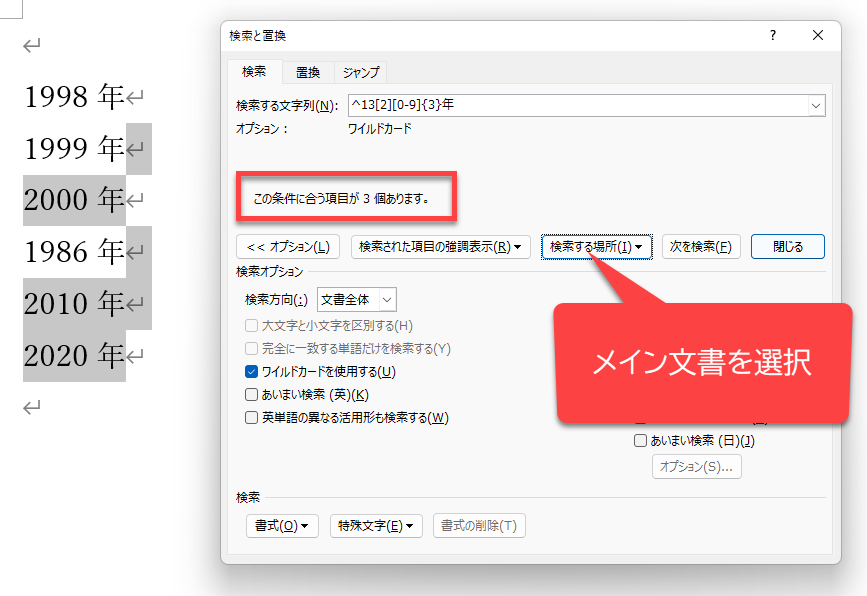The width and height of the screenshot is (867, 596).
Task: Click the 閉じる button
Action: coord(787,247)
